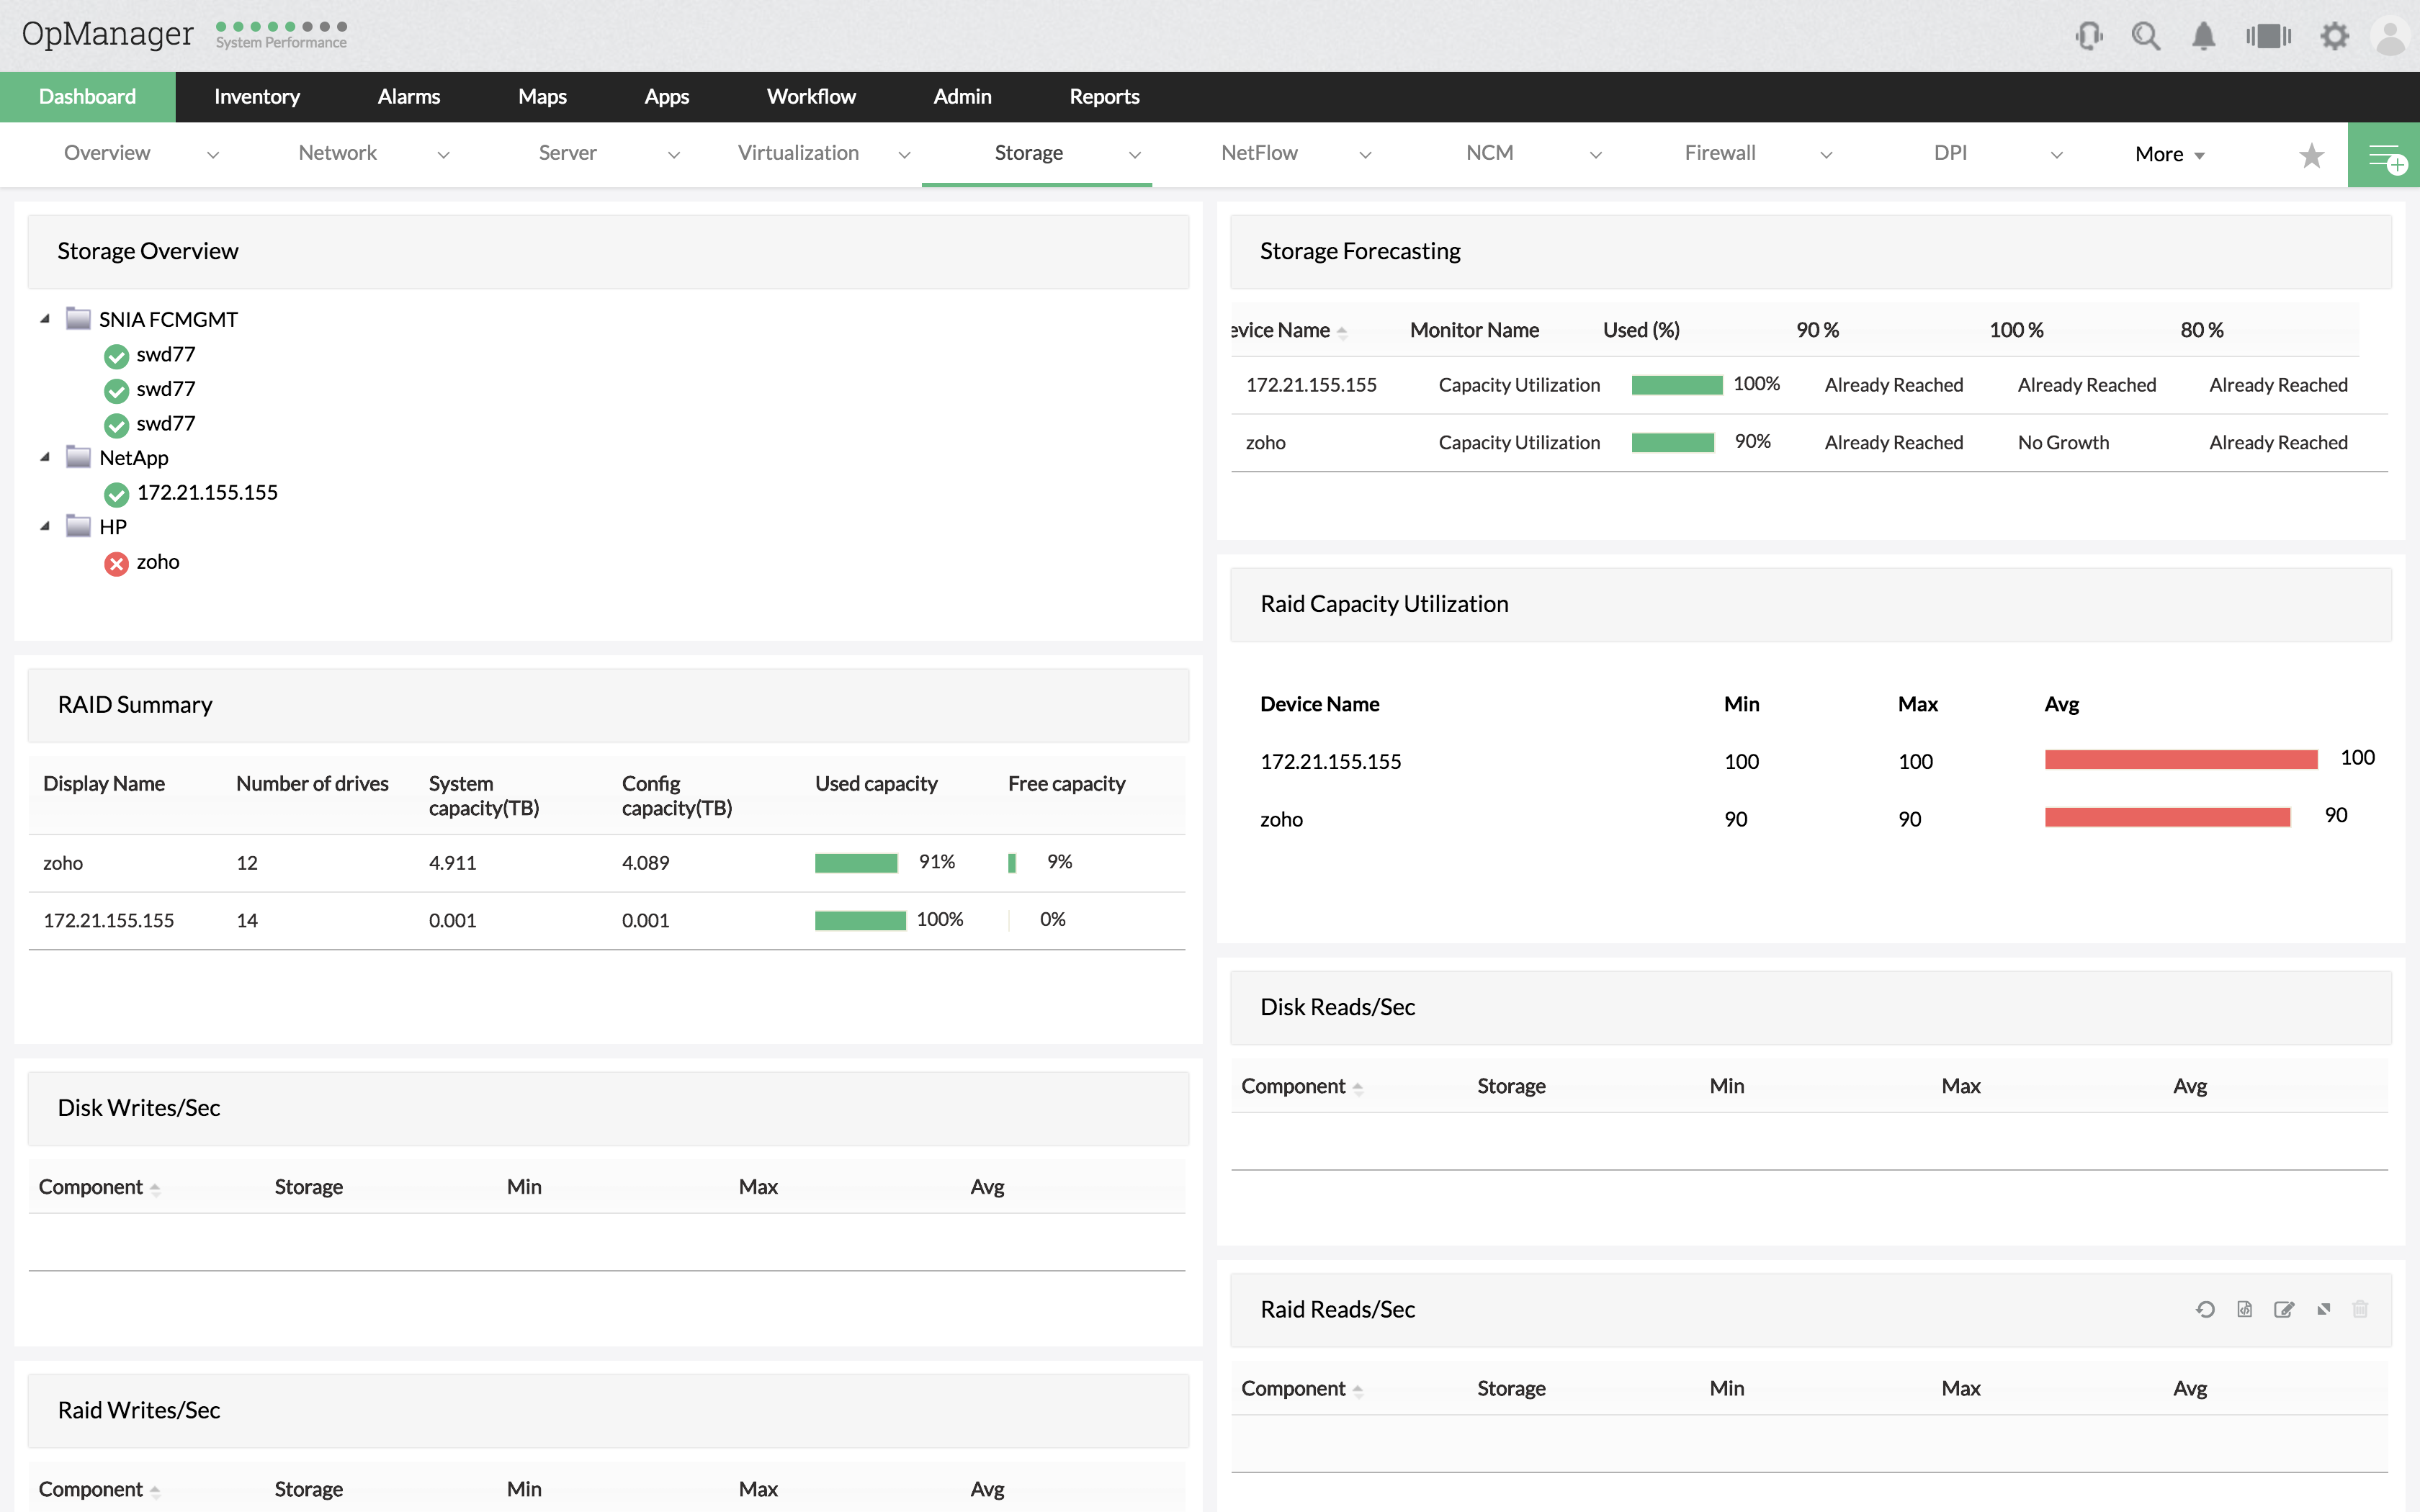Refresh the Raid Reads/Sec widget
The image size is (2420, 1512).
(x=2205, y=1309)
